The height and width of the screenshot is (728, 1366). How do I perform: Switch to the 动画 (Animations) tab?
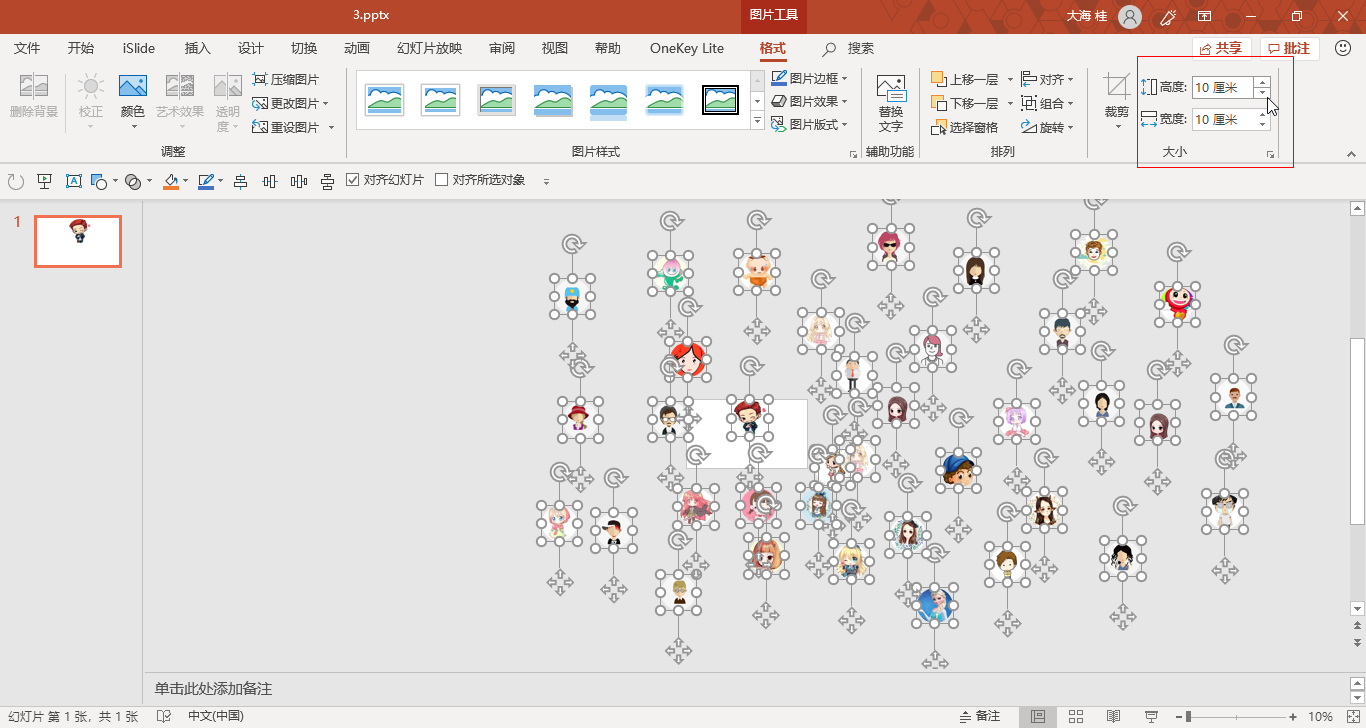[357, 48]
